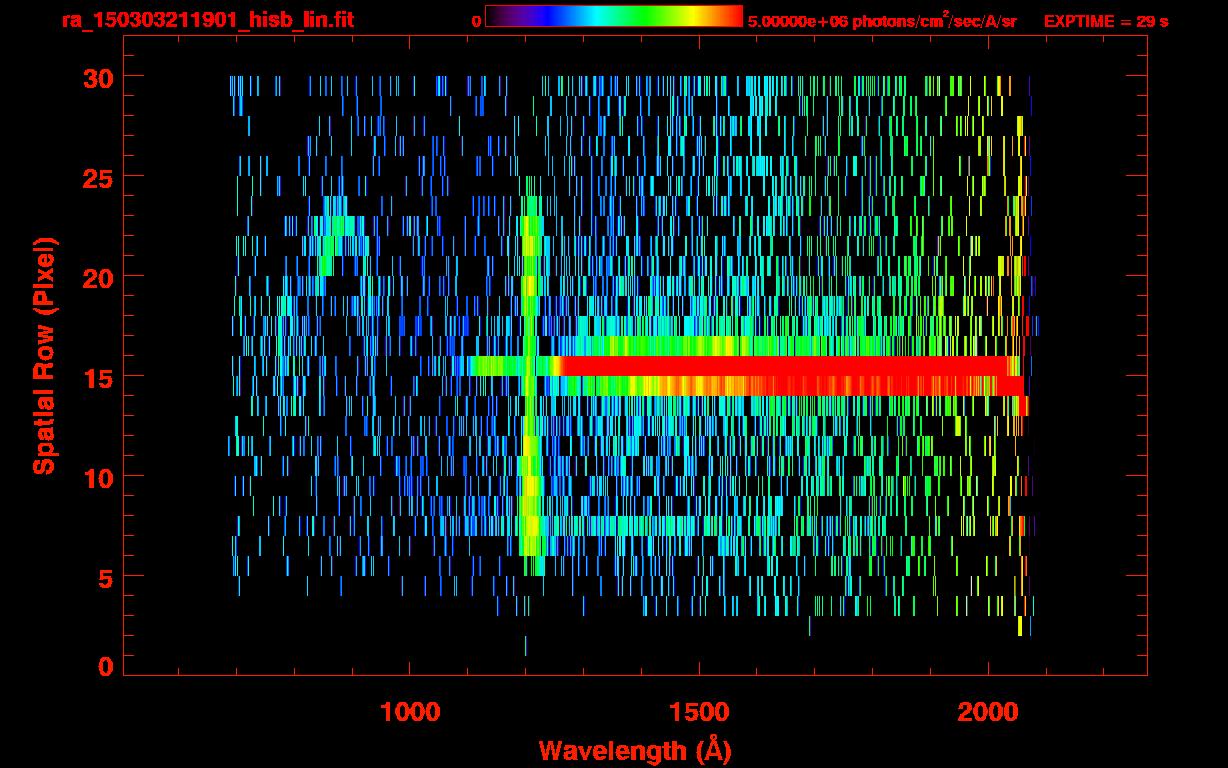Screen dimensions: 1228x768
Task: Click the bright red spectrum band at row 15
Action: (790, 376)
